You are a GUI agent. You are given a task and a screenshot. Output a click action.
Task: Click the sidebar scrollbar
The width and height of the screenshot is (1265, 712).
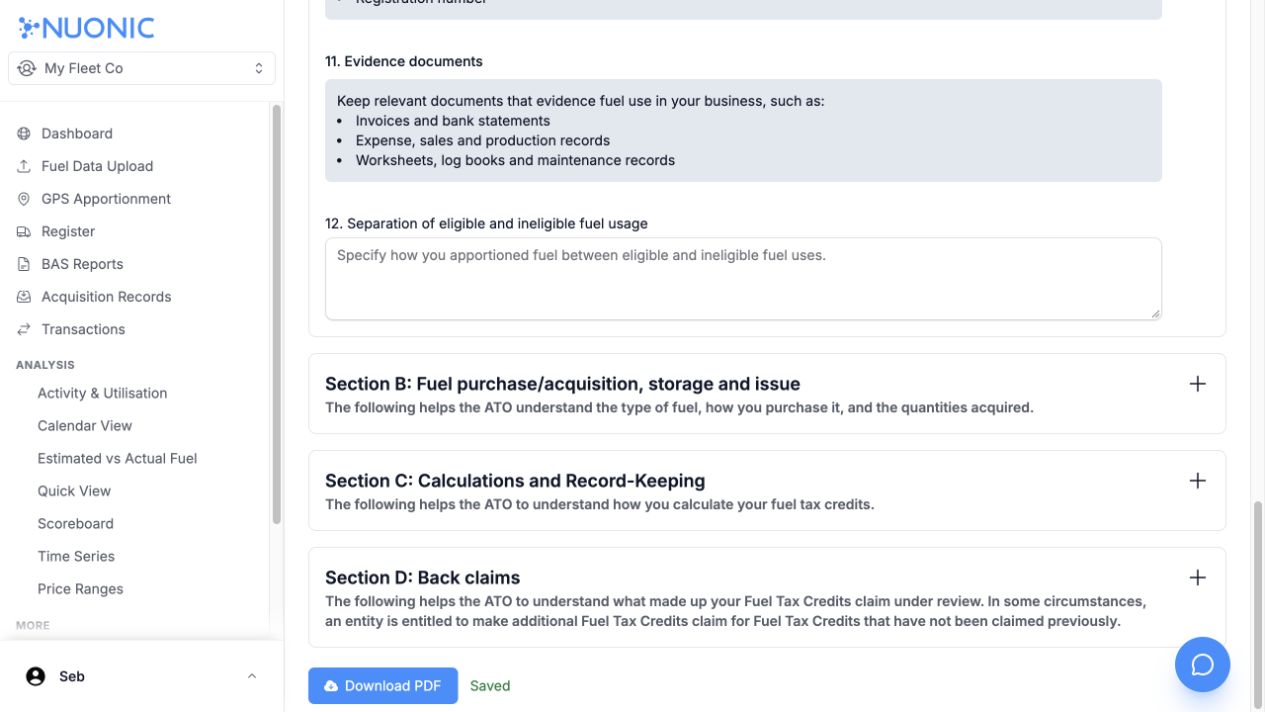click(276, 315)
